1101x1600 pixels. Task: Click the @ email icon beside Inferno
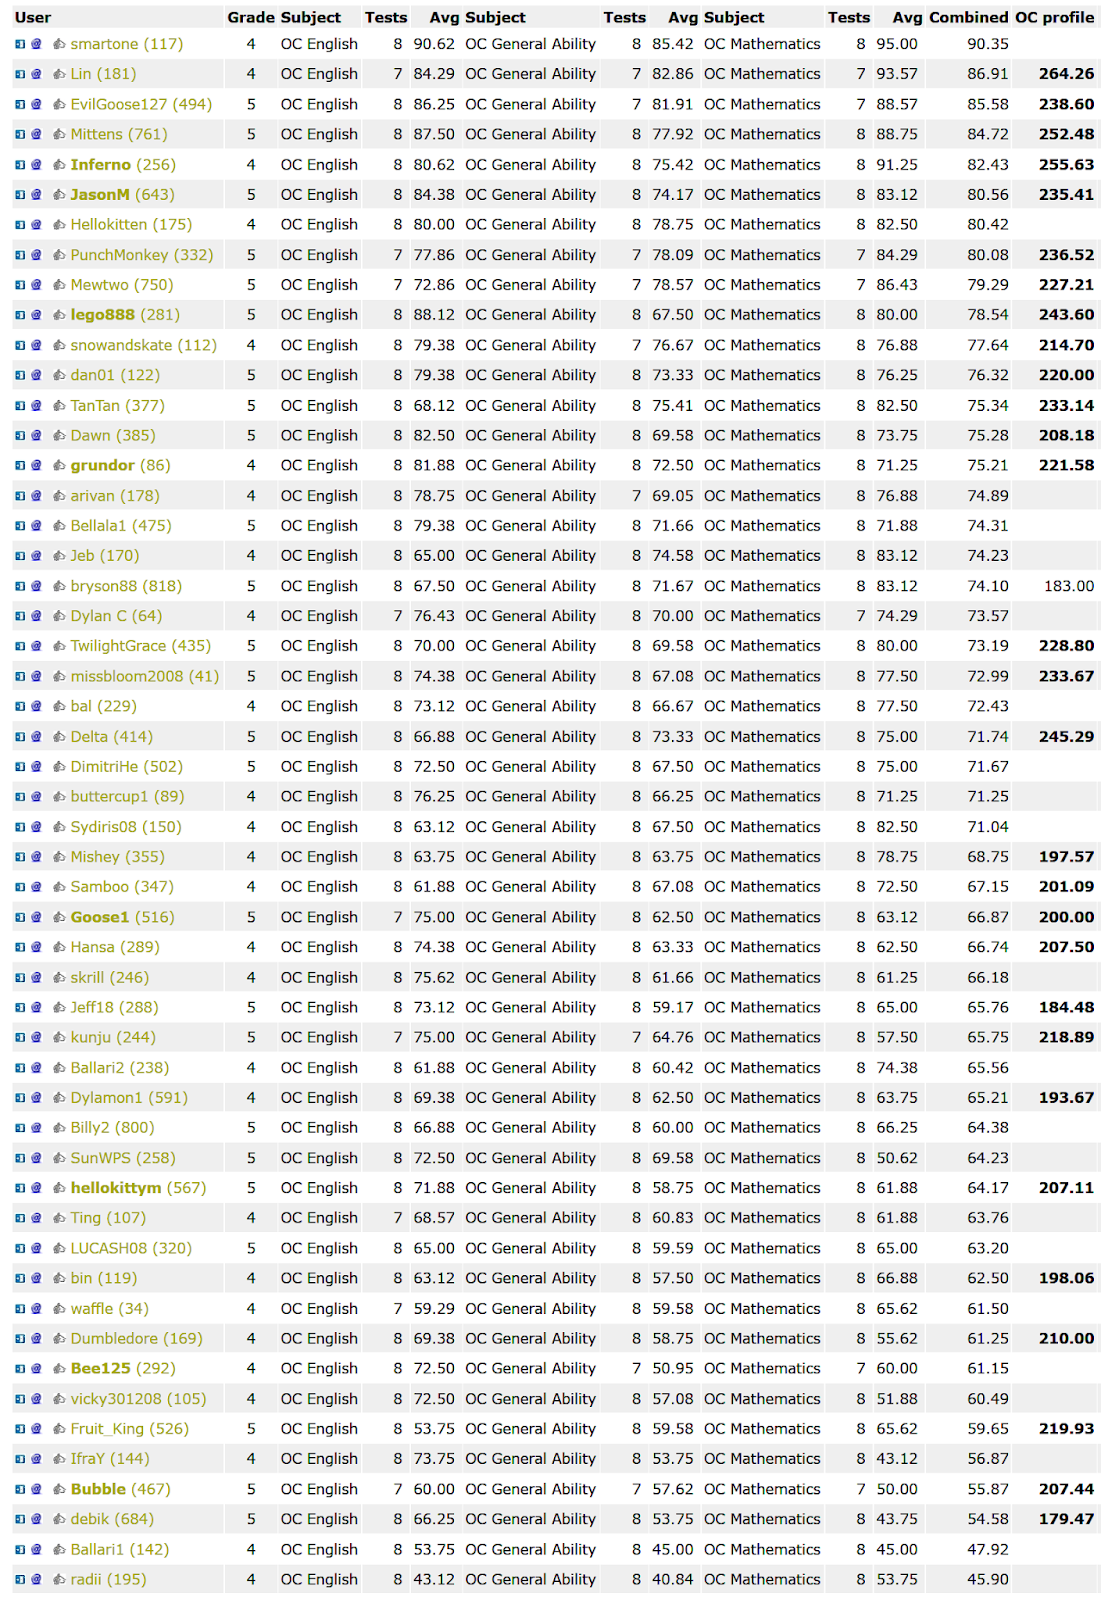[36, 164]
